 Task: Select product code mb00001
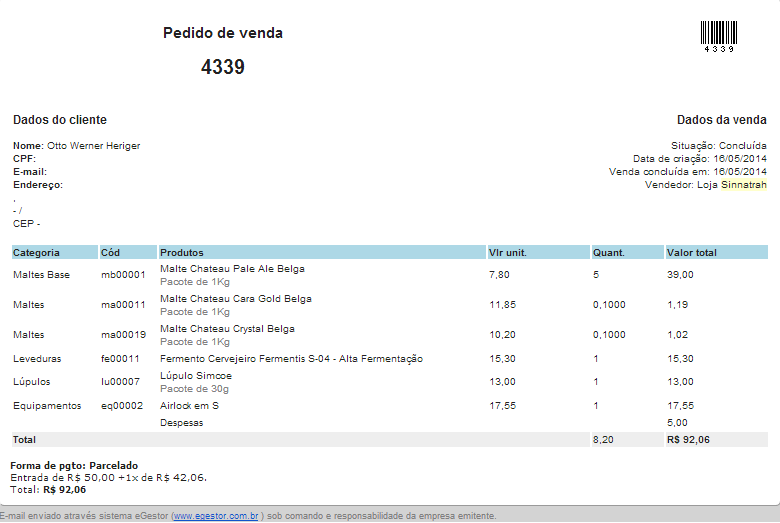[123, 275]
